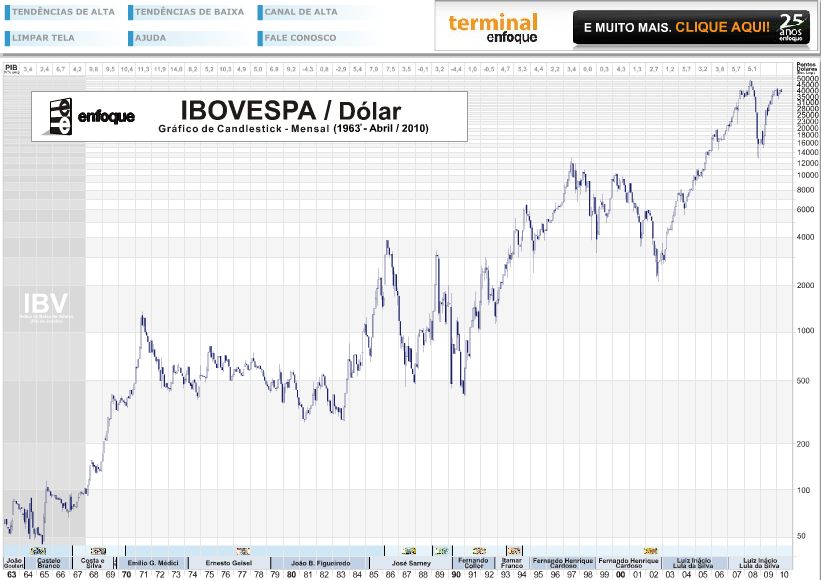Click the Terminal Enfoque logo at top
The height and width of the screenshot is (580, 821).
496,25
